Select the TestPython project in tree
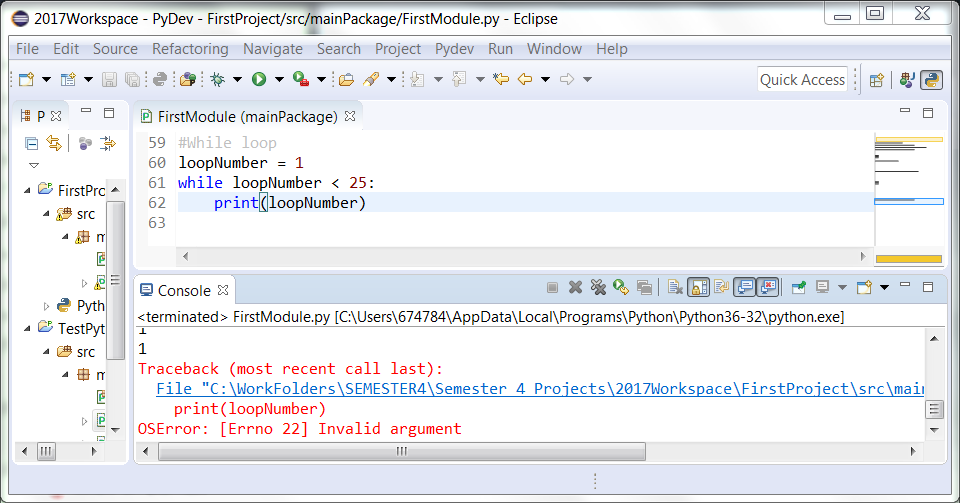960x503 pixels. [x=81, y=329]
